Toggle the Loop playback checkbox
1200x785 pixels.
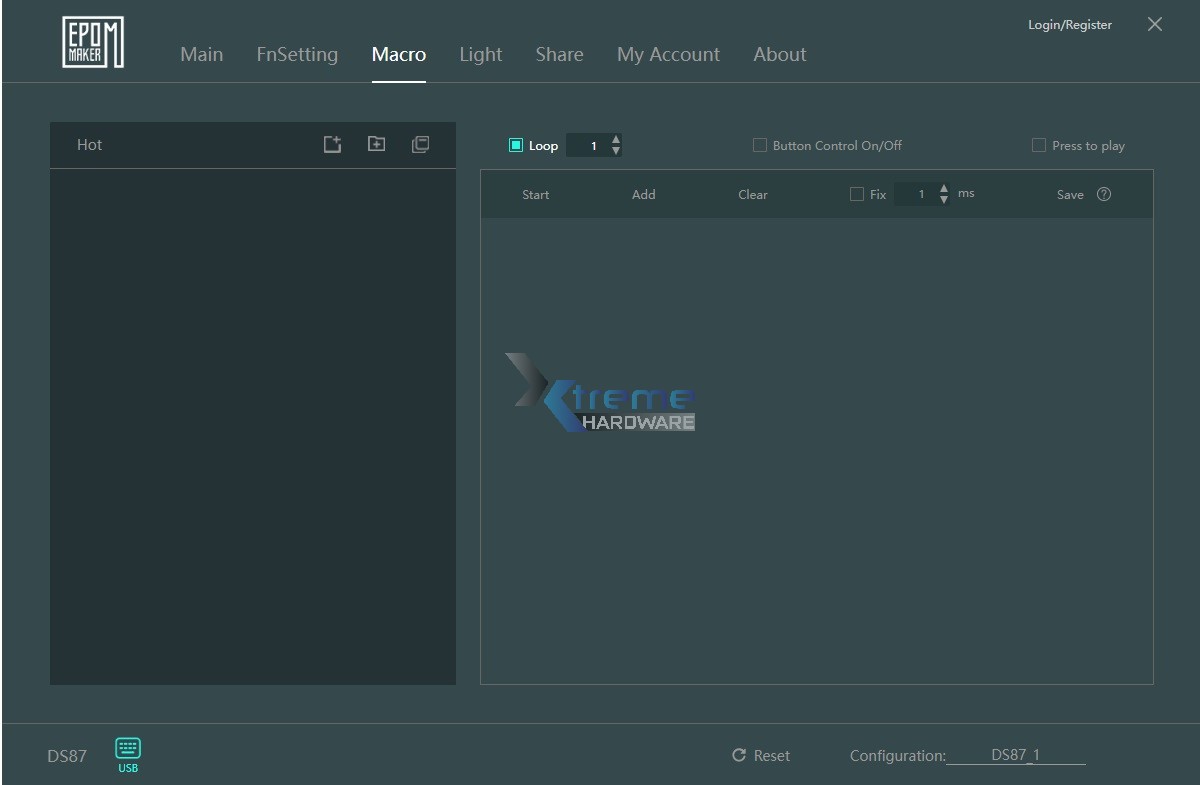[x=516, y=145]
